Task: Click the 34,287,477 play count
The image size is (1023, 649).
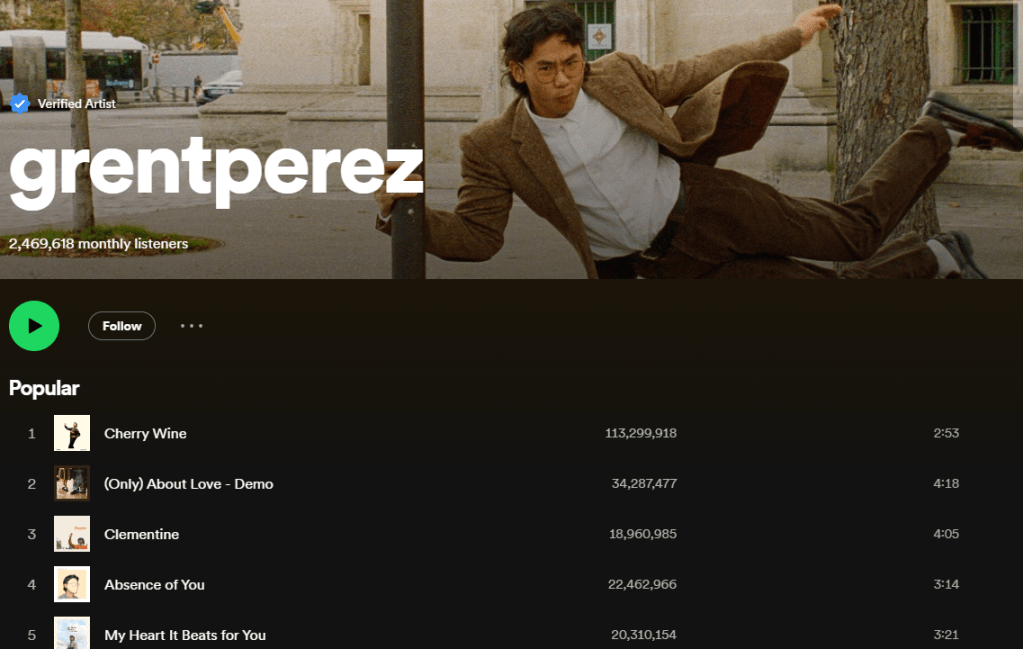Action: pos(644,484)
